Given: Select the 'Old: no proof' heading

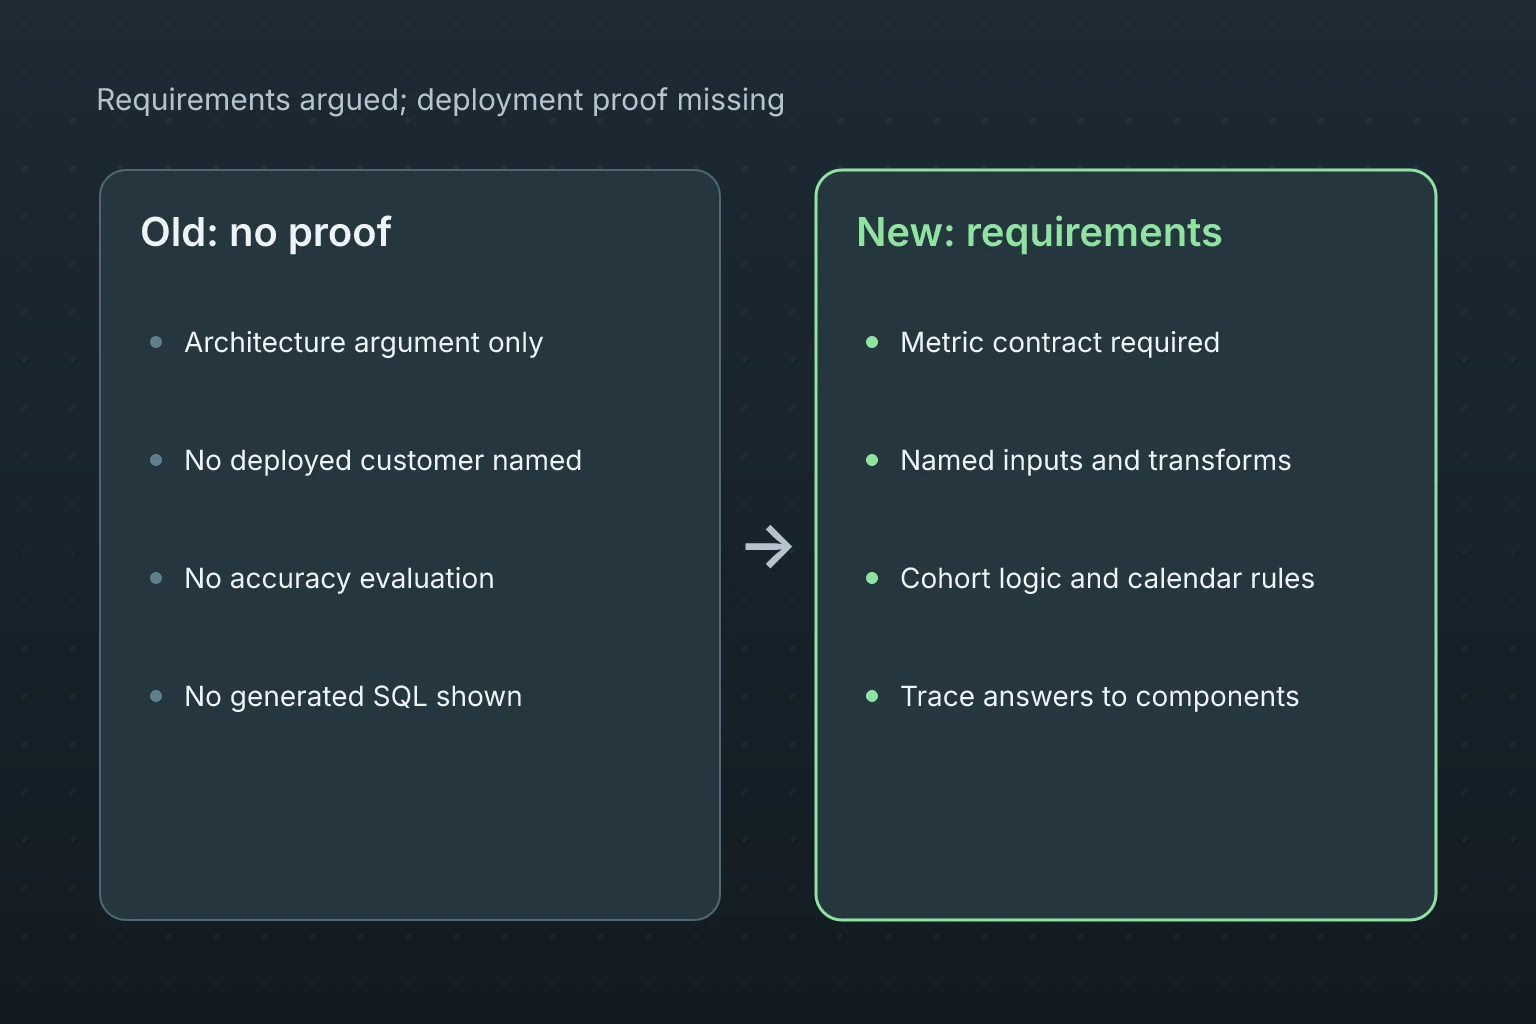Looking at the screenshot, I should pyautogui.click(x=266, y=233).
